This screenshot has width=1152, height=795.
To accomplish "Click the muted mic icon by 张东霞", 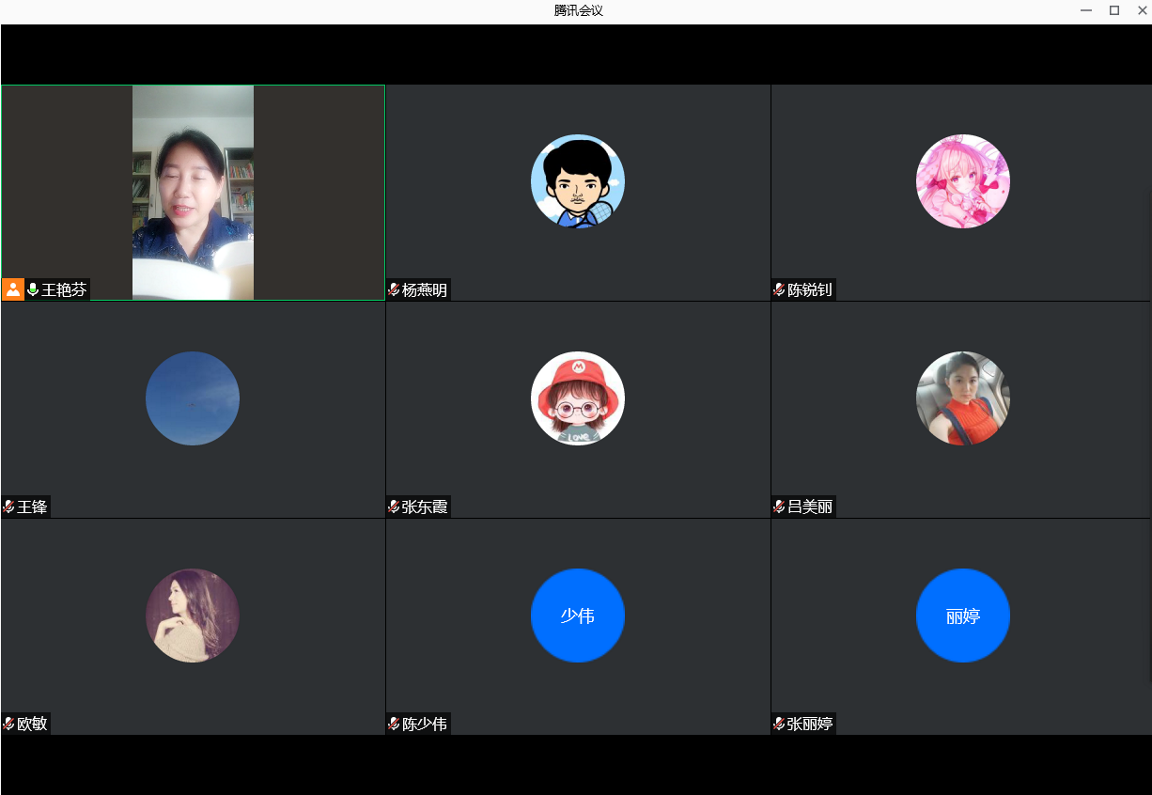I will pyautogui.click(x=394, y=507).
